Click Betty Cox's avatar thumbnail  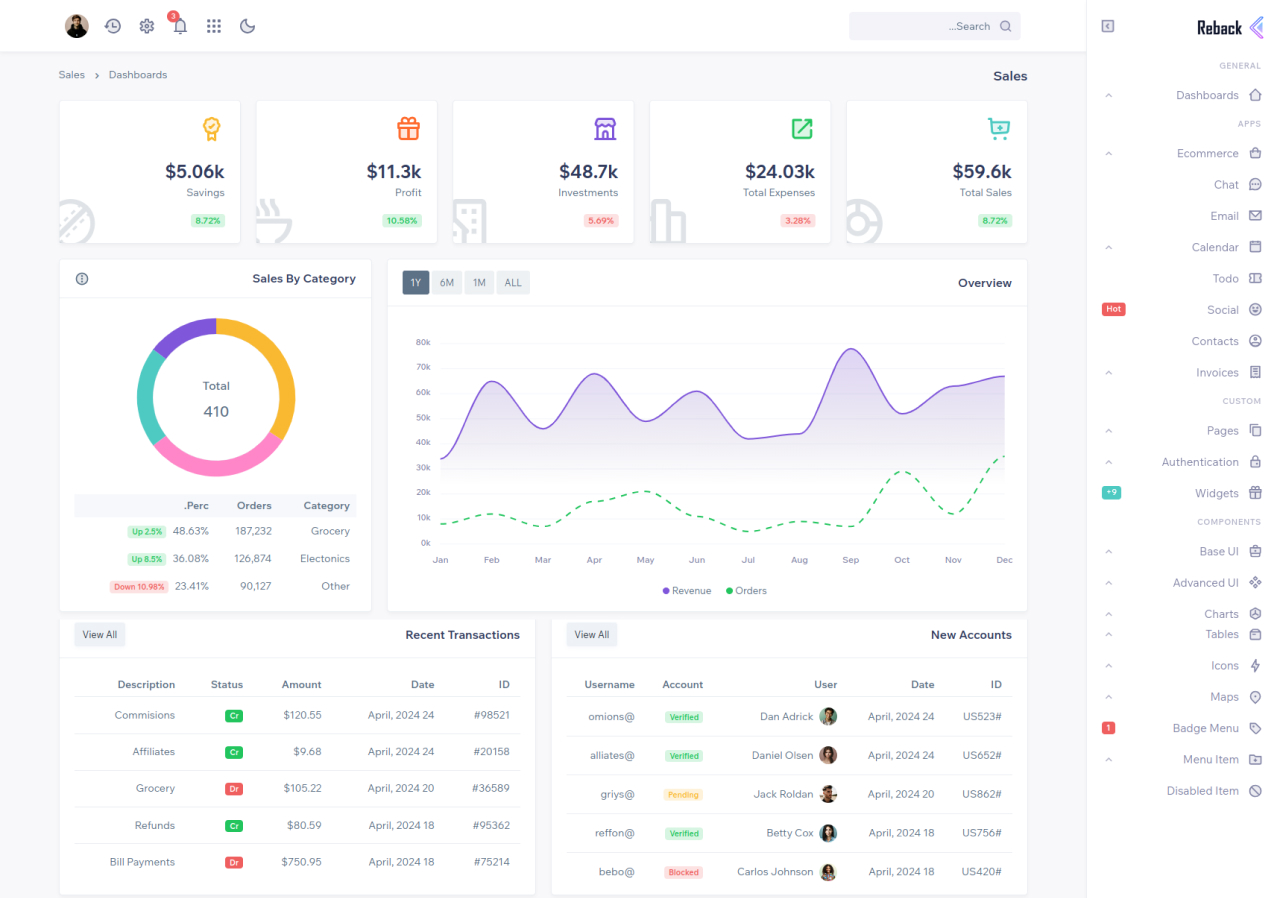828,833
